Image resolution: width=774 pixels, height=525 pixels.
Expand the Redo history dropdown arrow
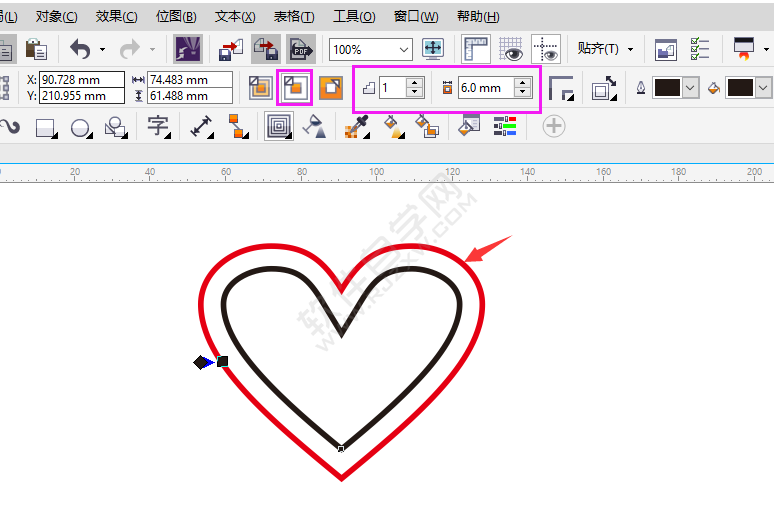pyautogui.click(x=152, y=49)
